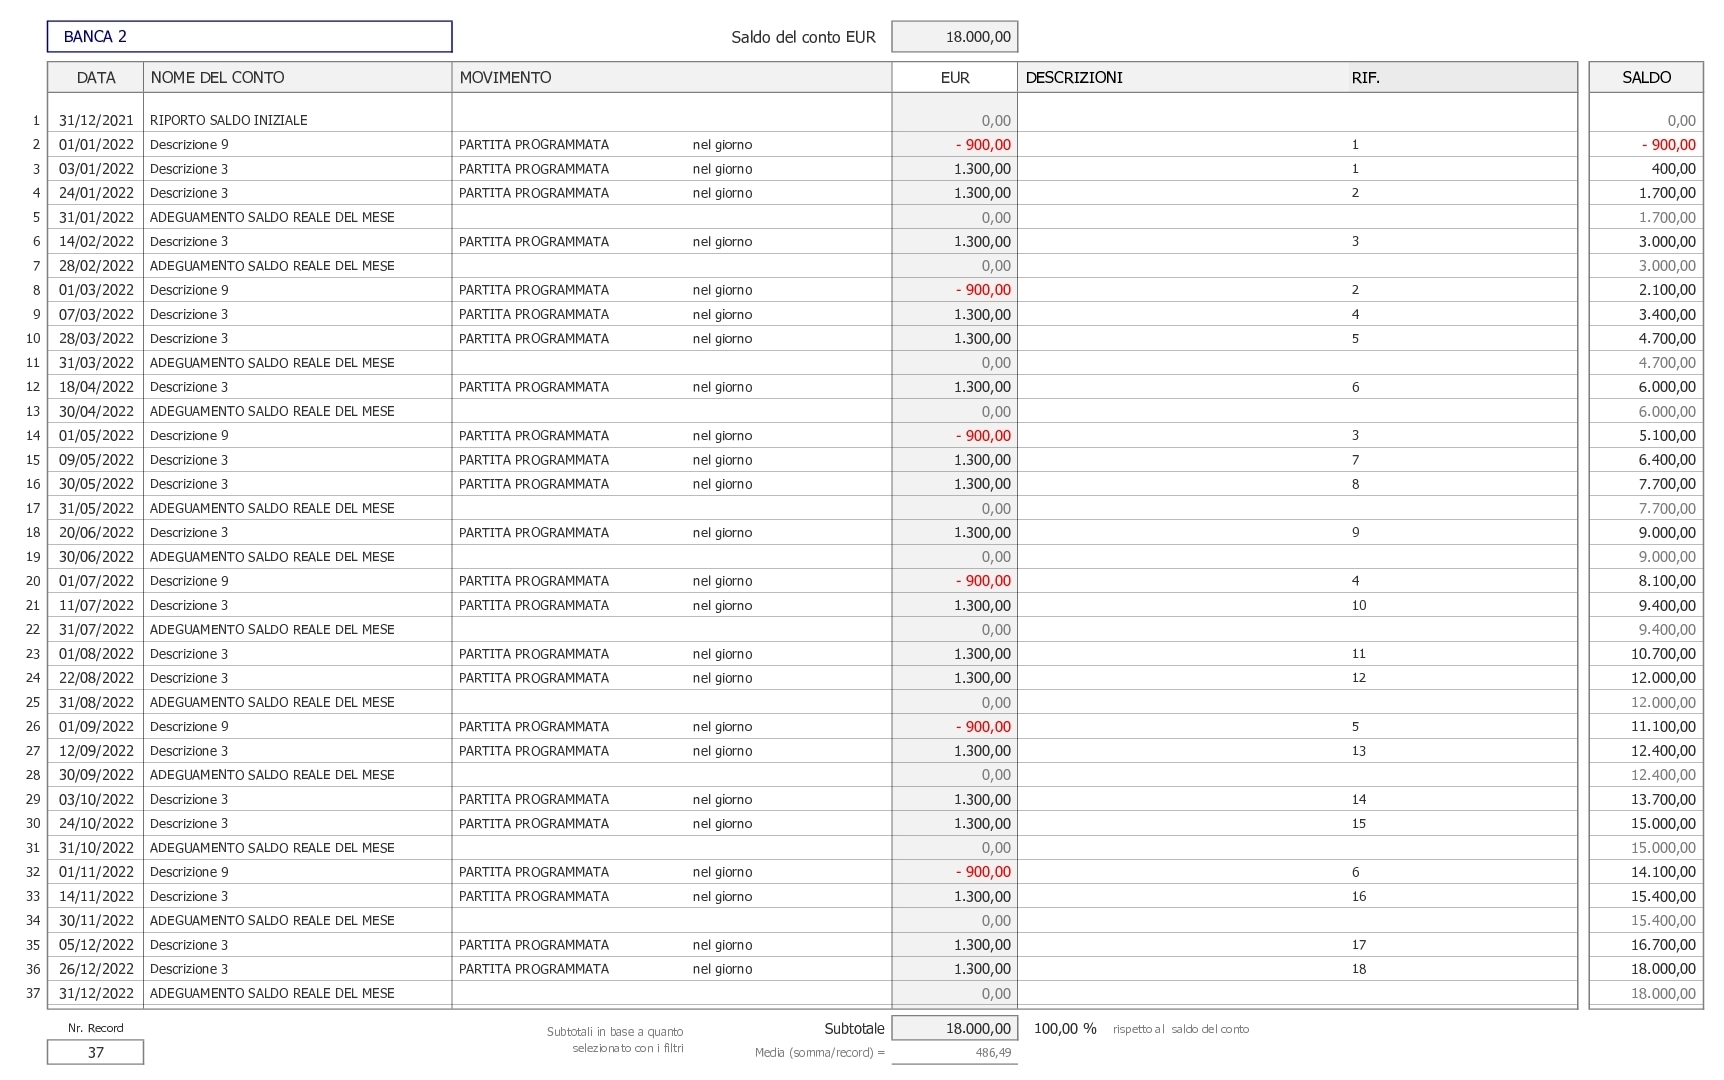Image resolution: width=1724 pixels, height=1080 pixels.
Task: Click Descrizione 9 in the 01/09/2022 row
Action: click(x=189, y=727)
